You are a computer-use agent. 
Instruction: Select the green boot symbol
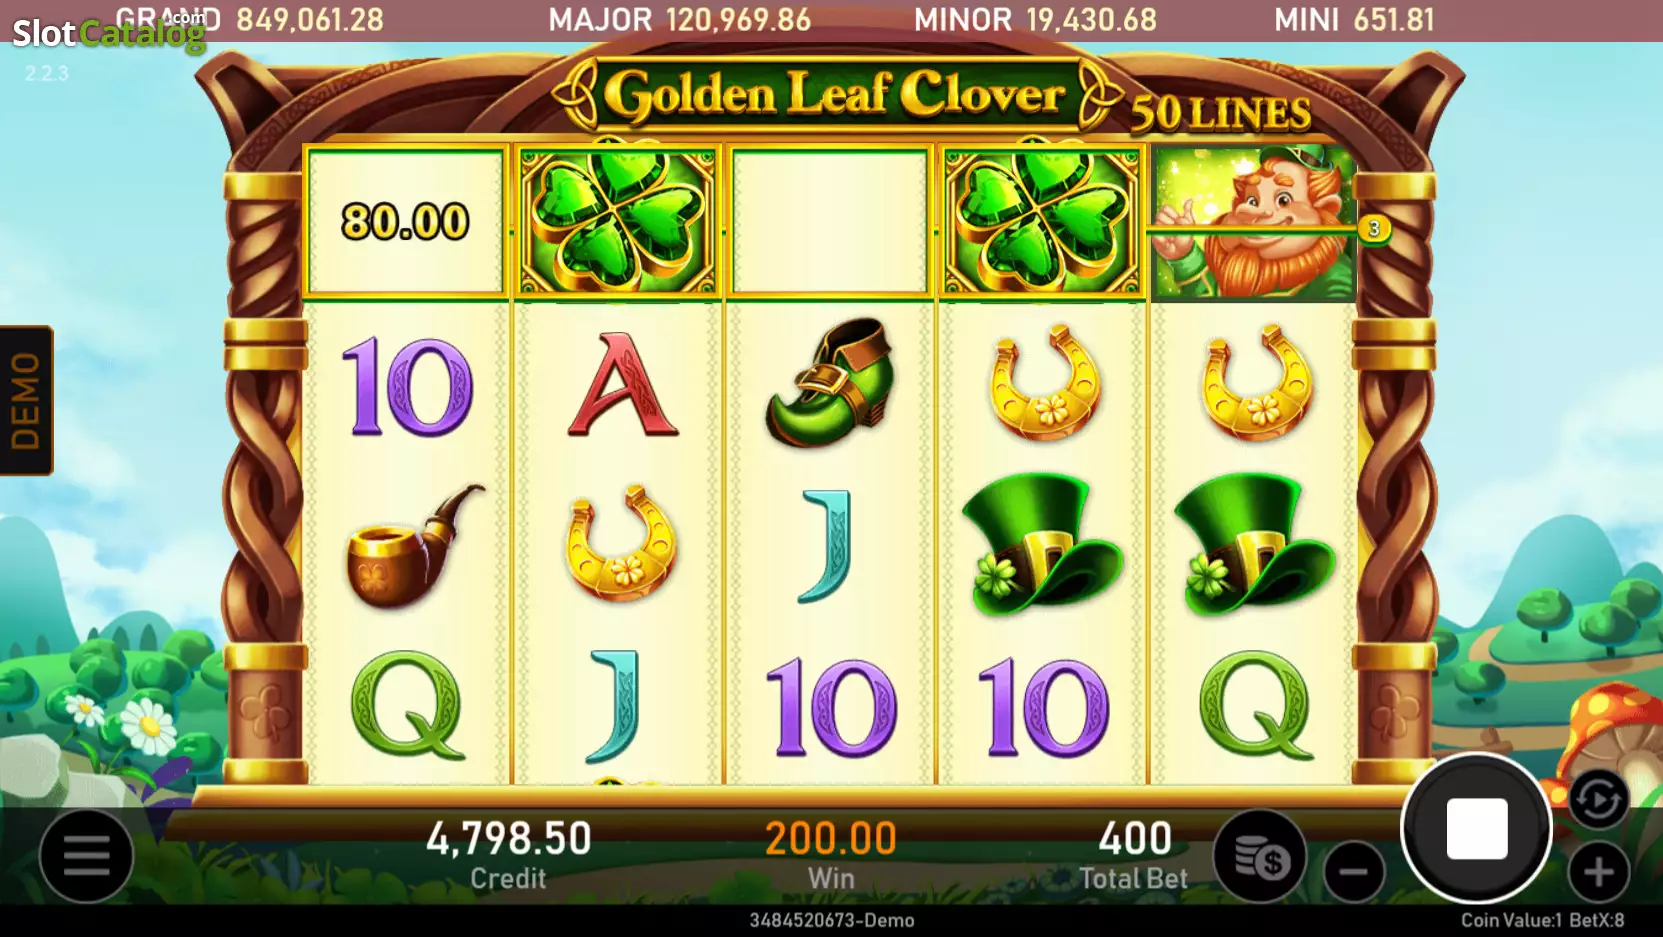tap(829, 383)
